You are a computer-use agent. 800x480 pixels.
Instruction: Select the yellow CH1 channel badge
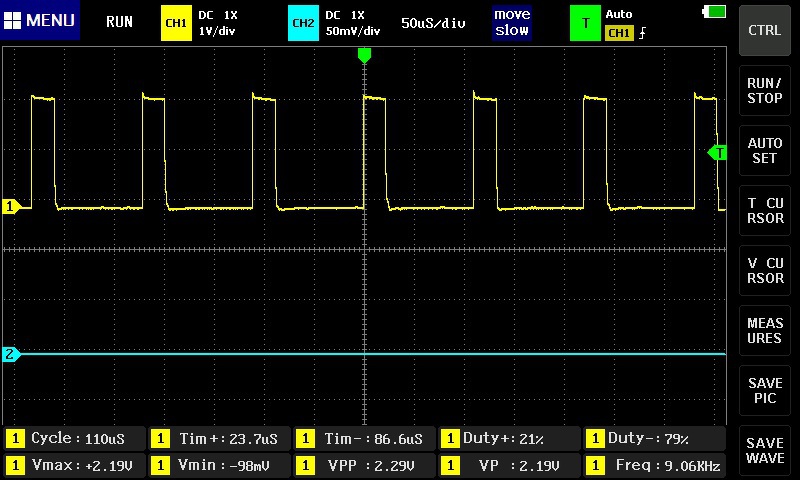[x=176, y=22]
